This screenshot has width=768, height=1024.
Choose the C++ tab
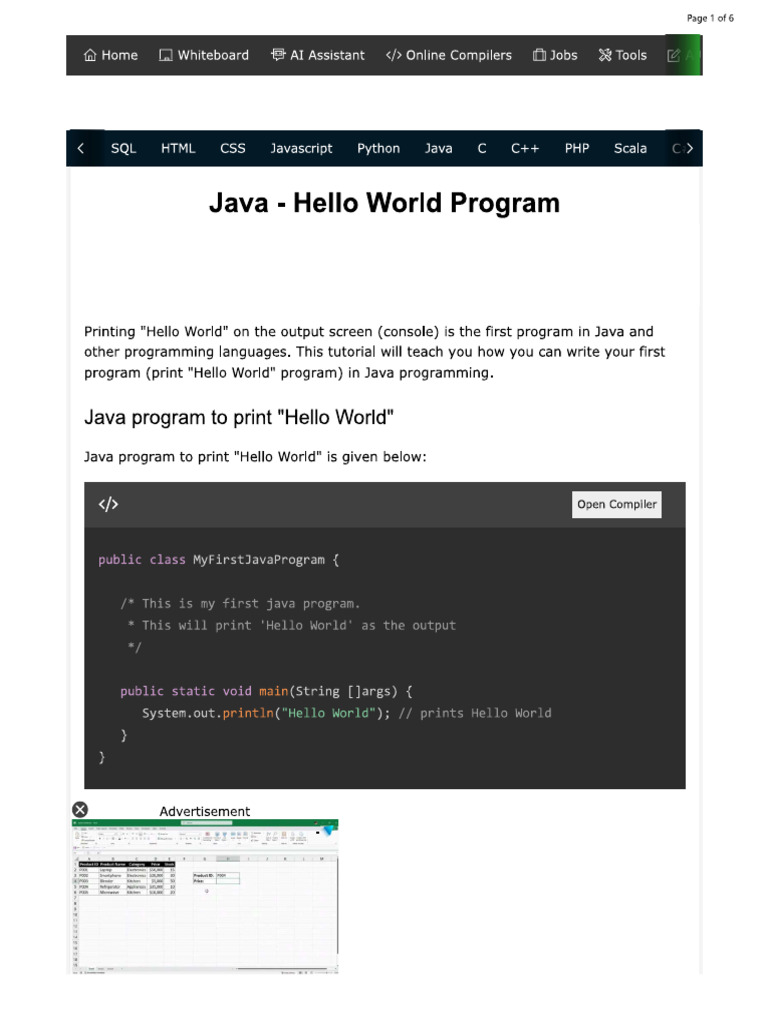click(525, 148)
